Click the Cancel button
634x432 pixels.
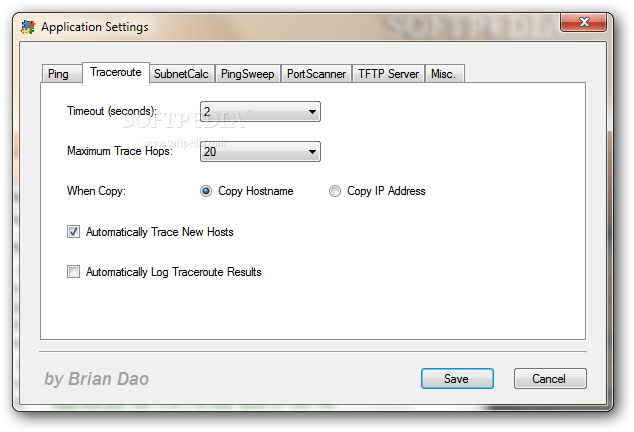(550, 379)
